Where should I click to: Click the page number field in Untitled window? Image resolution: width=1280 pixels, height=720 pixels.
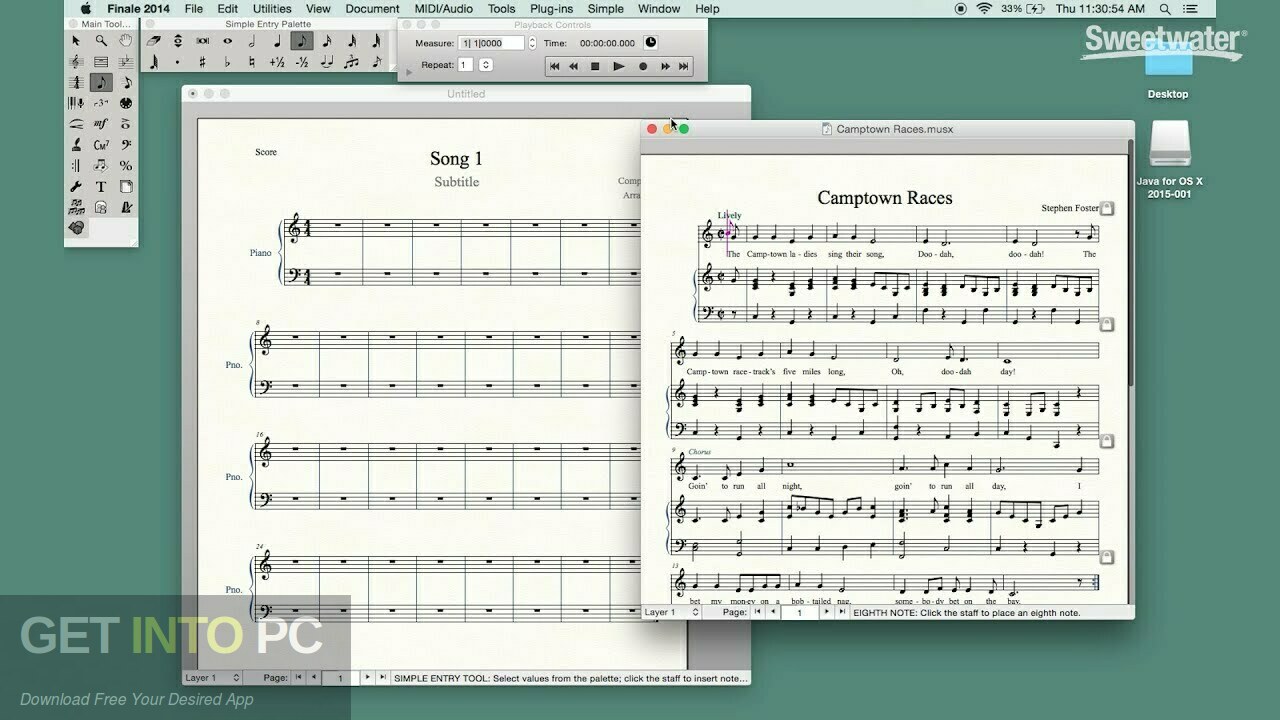click(340, 677)
